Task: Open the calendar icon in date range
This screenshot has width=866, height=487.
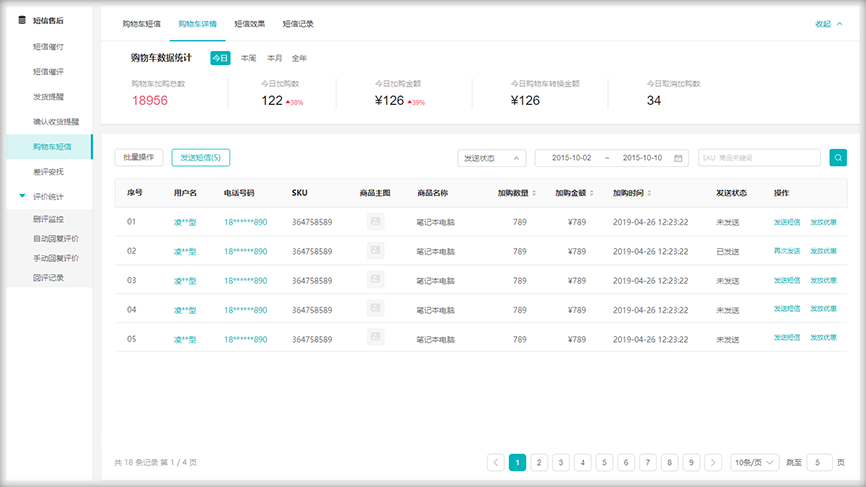Action: tap(678, 158)
